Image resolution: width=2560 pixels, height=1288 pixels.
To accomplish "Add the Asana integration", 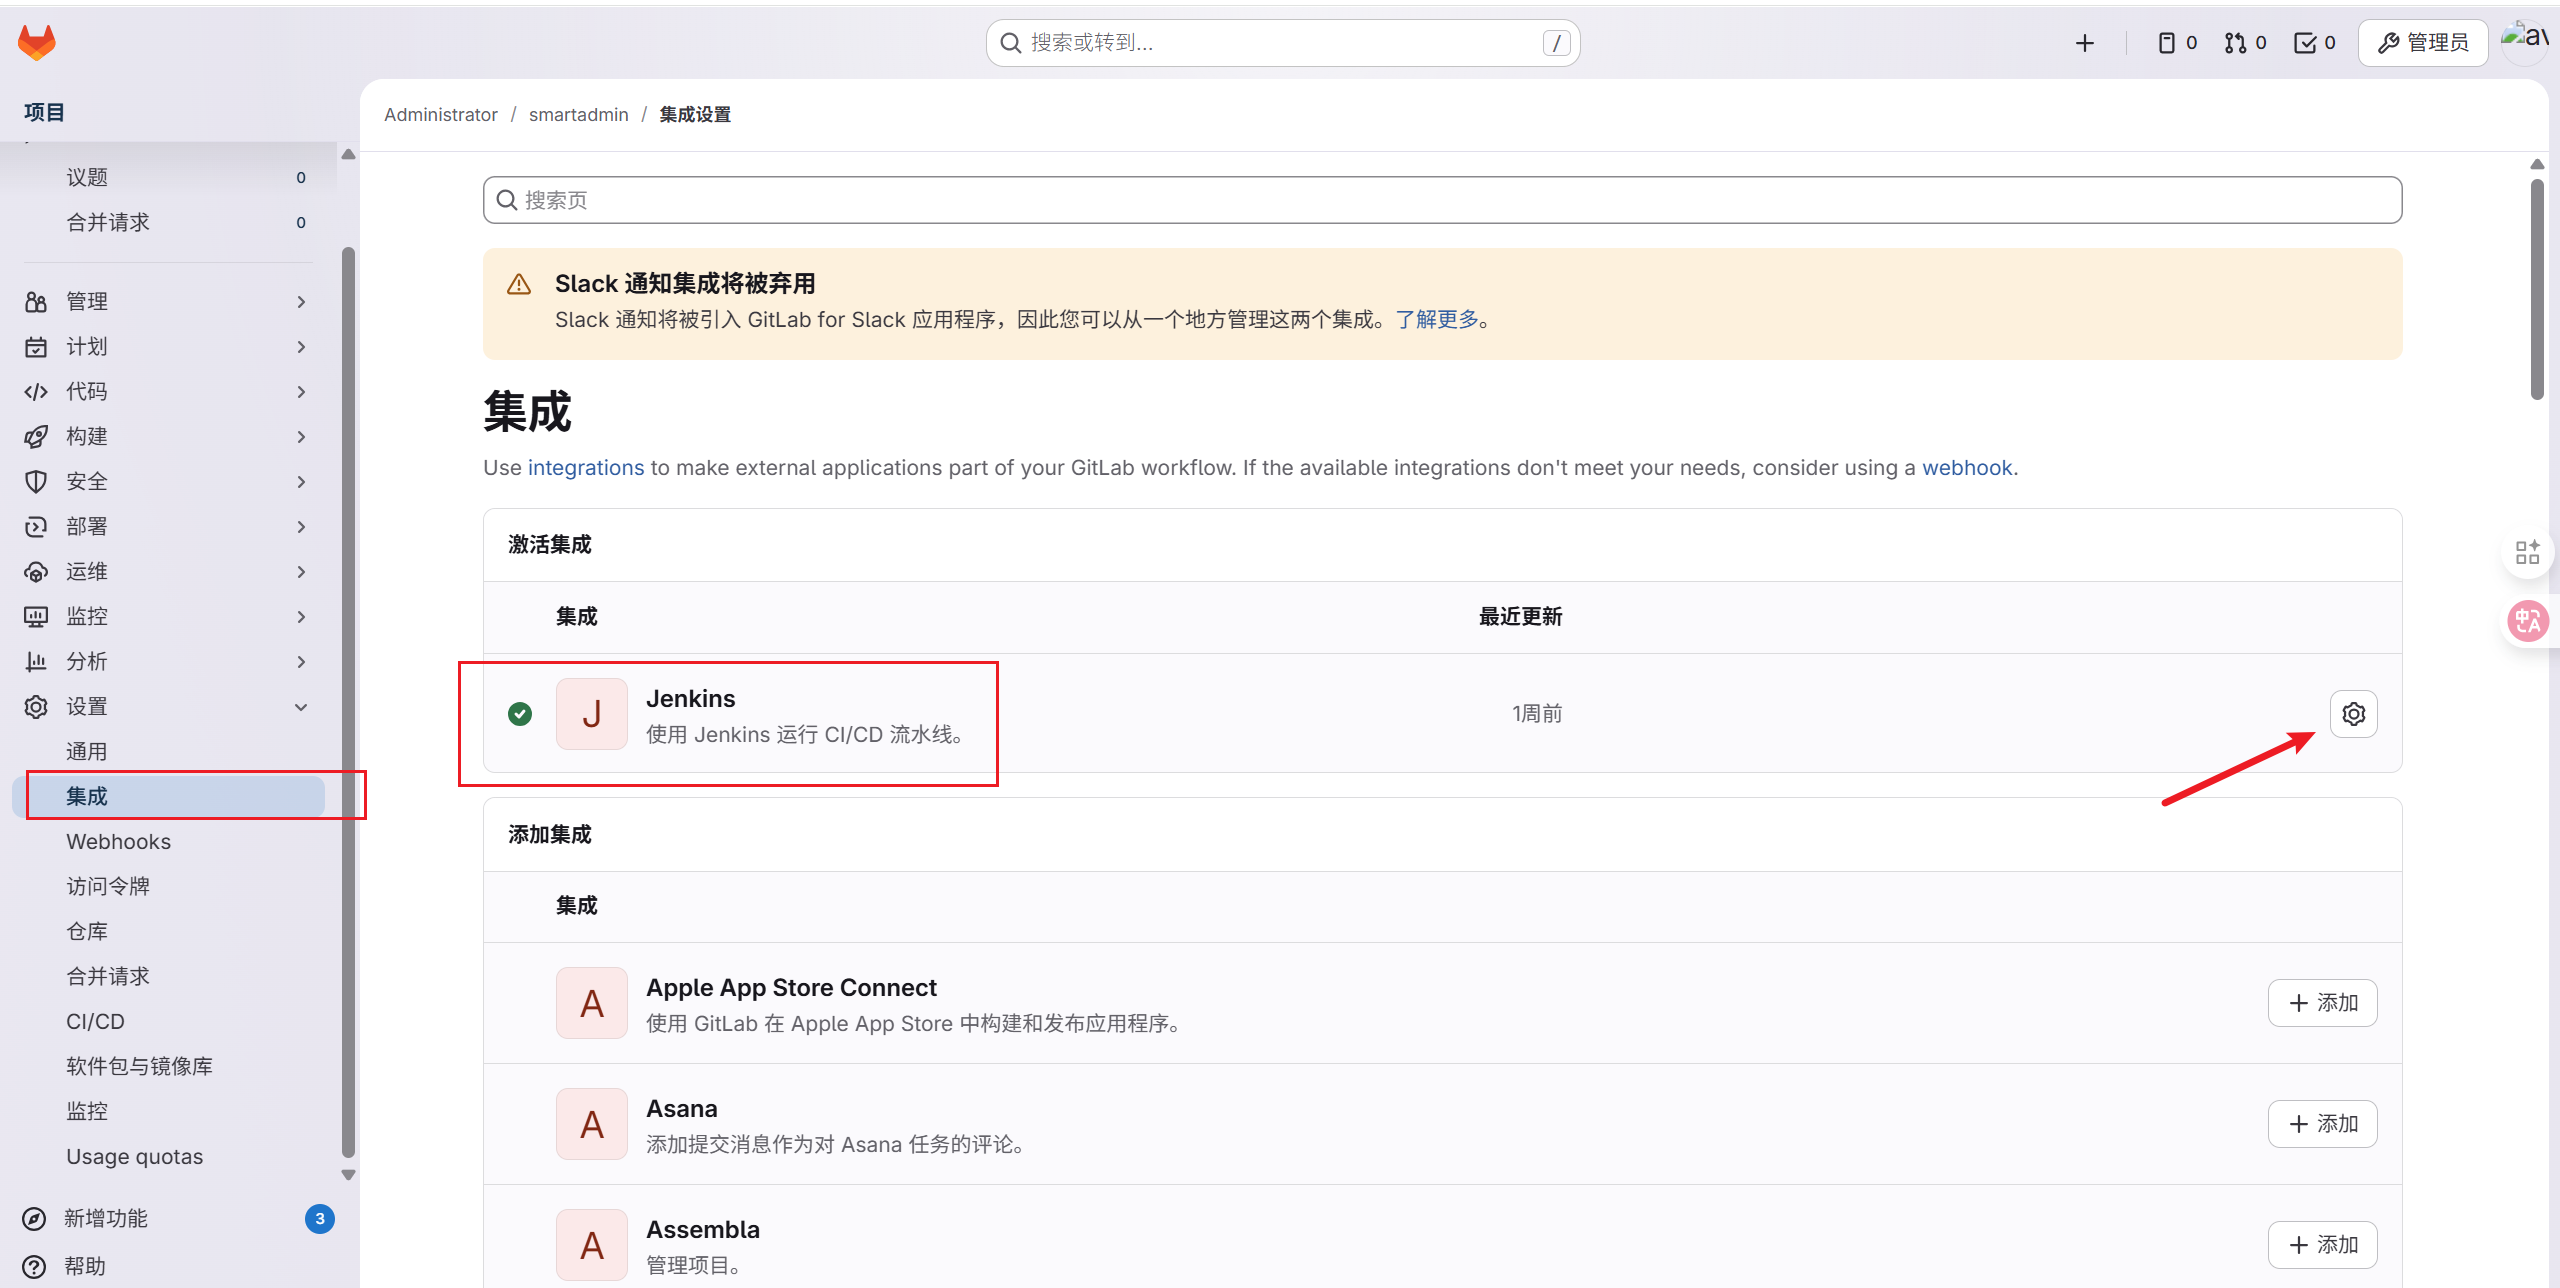I will pos(2322,1124).
